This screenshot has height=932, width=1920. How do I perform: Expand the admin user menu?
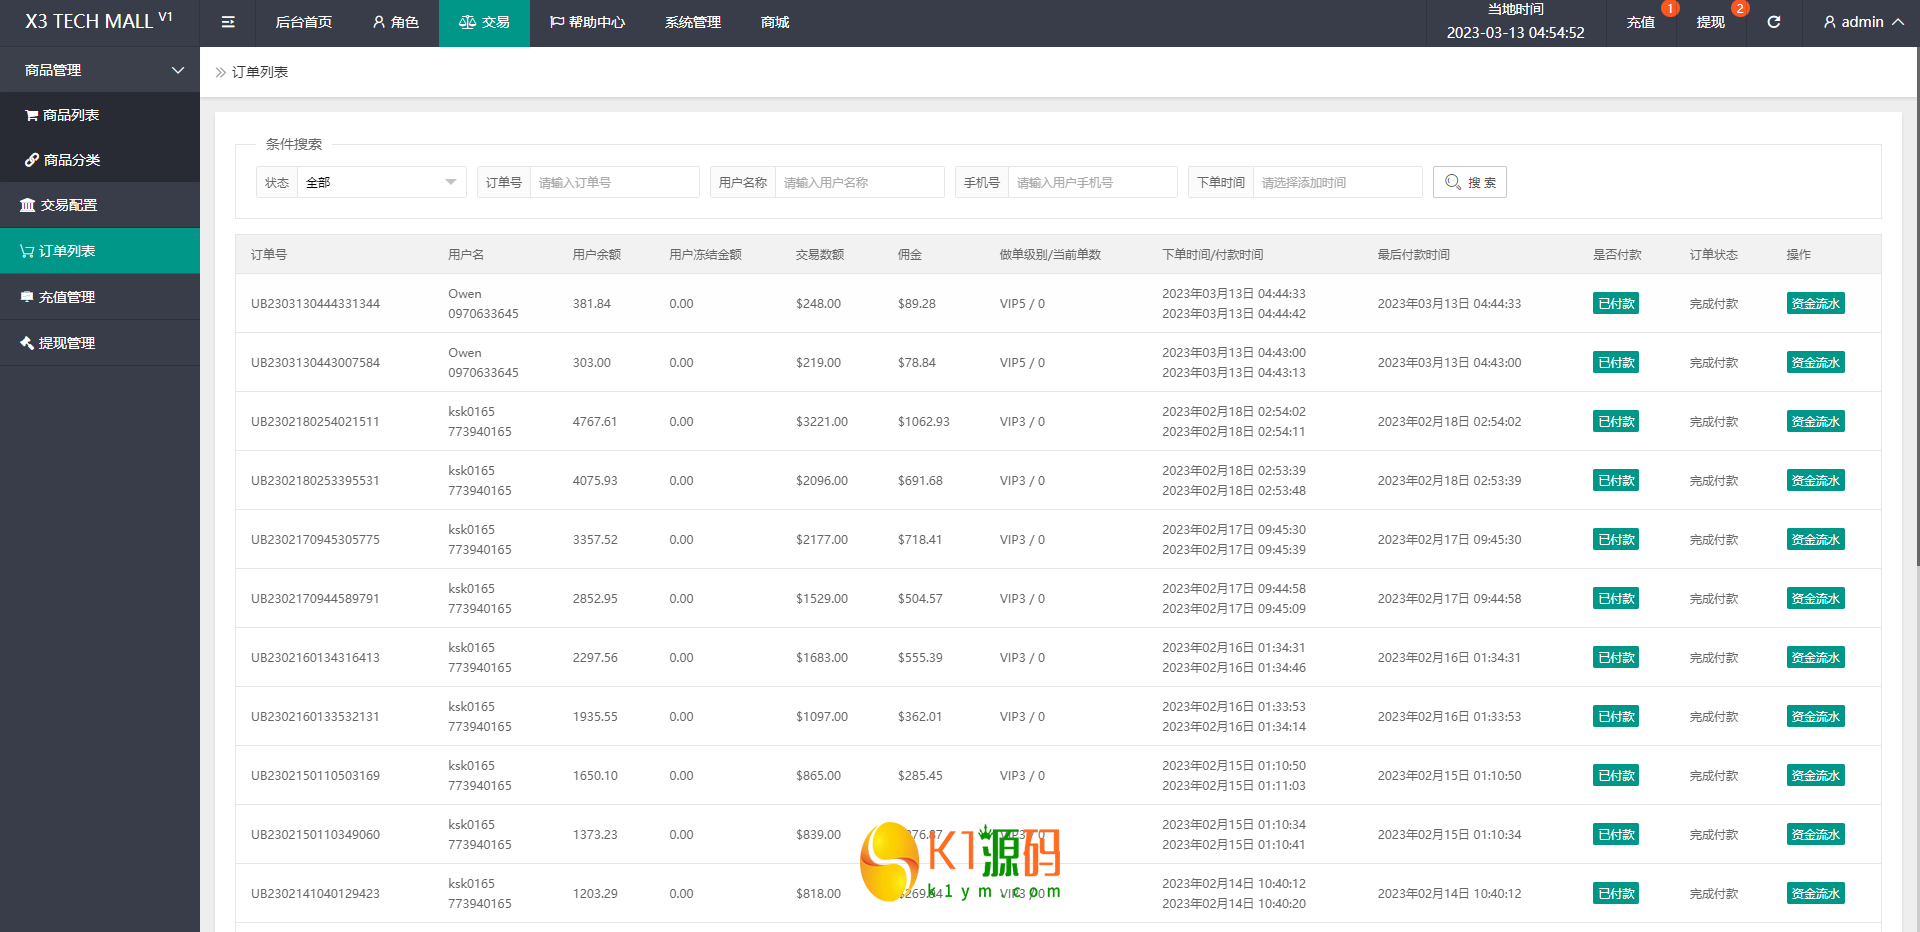coord(1863,22)
